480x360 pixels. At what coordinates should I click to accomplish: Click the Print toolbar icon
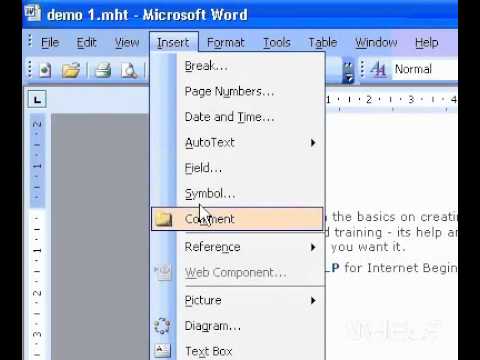[x=103, y=70]
